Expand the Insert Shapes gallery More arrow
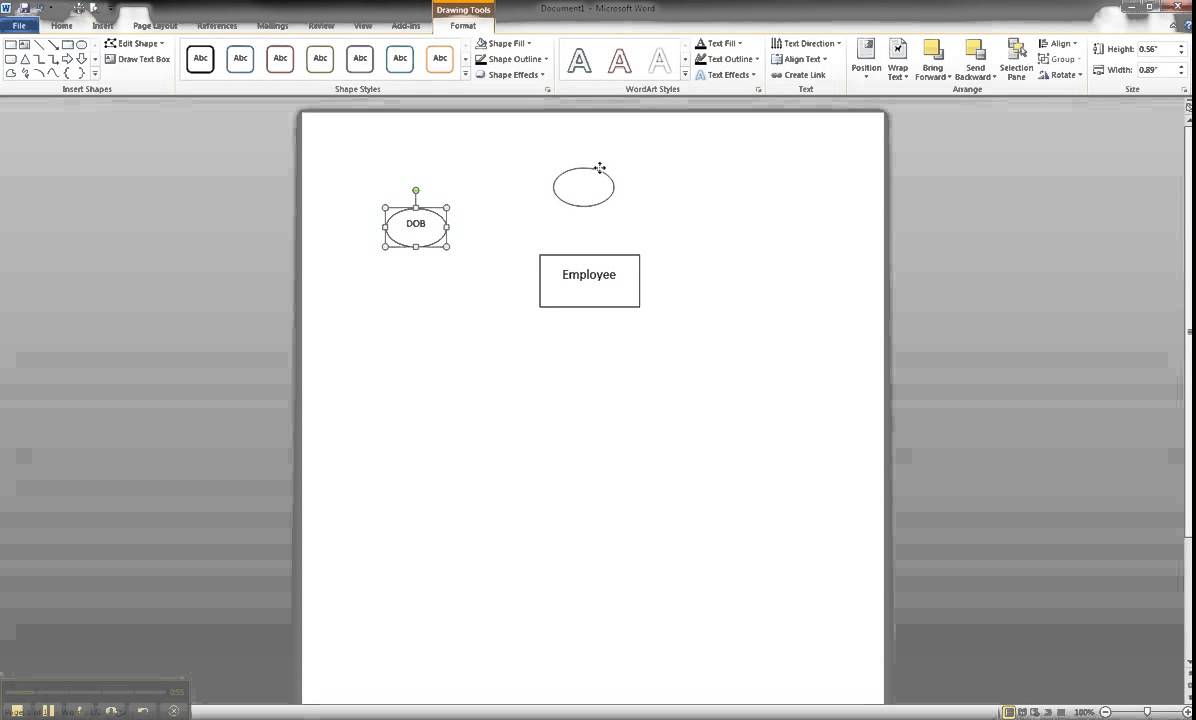This screenshot has height=720, width=1196. (x=95, y=73)
